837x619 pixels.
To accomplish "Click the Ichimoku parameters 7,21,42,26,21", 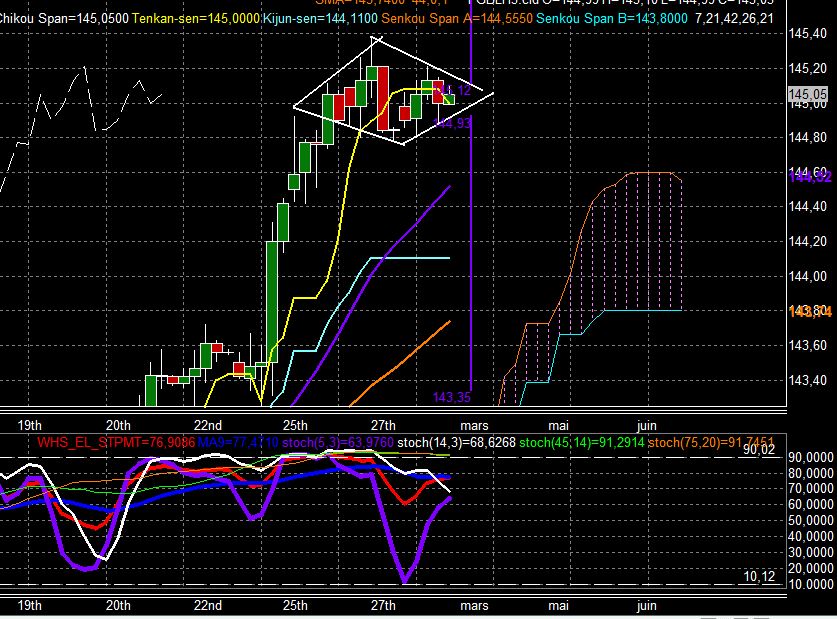I will coord(735,19).
